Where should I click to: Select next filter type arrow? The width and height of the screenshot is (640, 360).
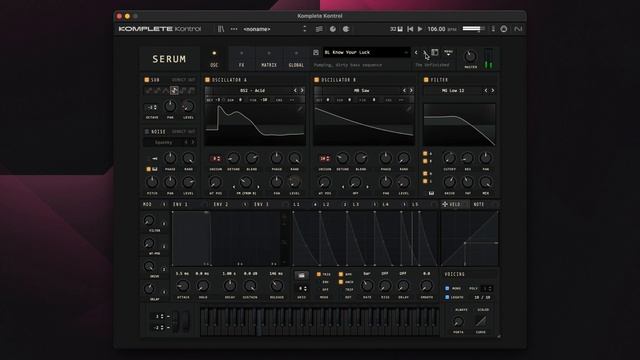[x=493, y=90]
